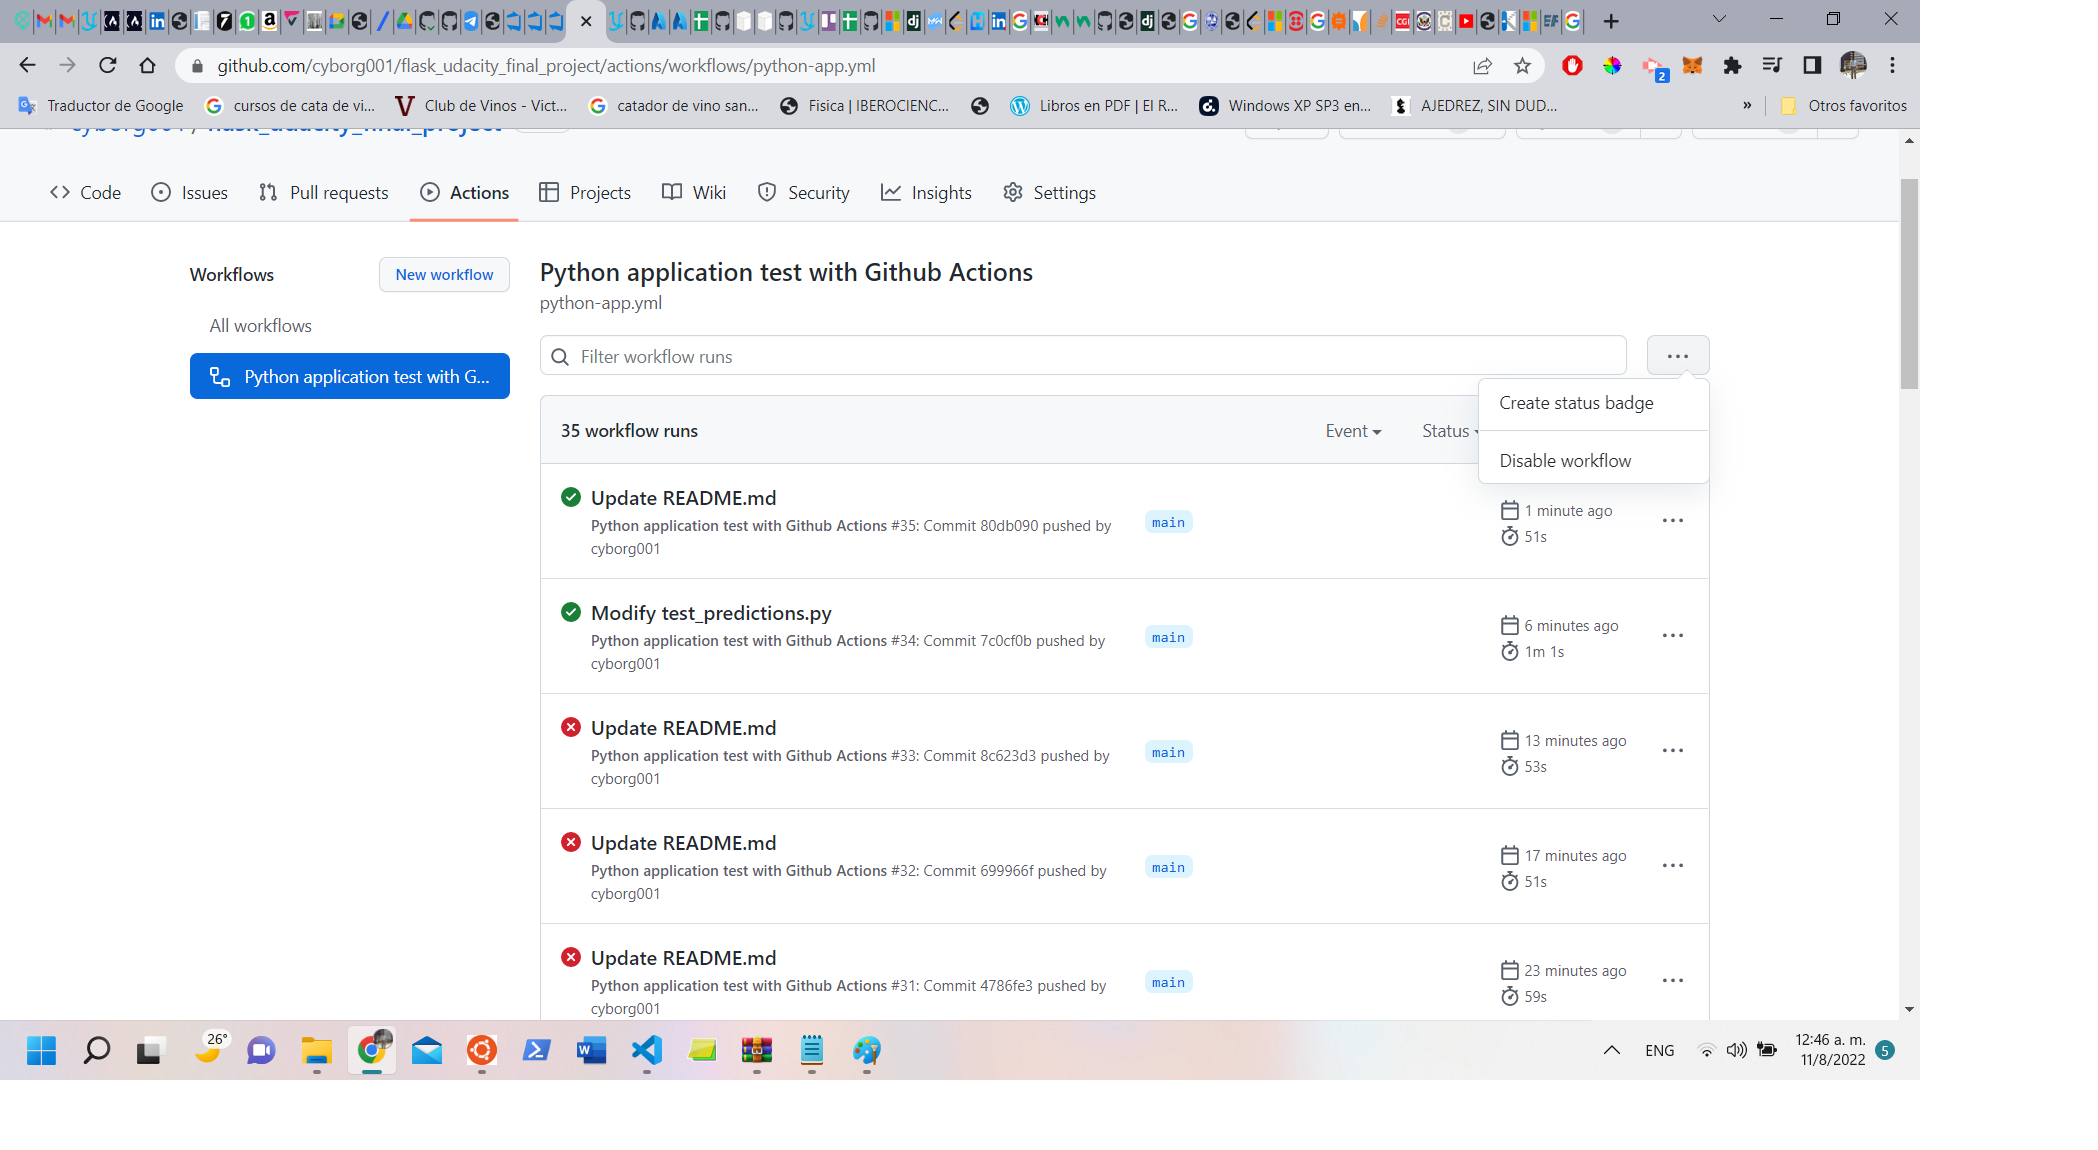Screen dimensions: 2098x1150
Task: Click the workflow icon beside the selected sidebar workflow
Action: pyautogui.click(x=219, y=376)
